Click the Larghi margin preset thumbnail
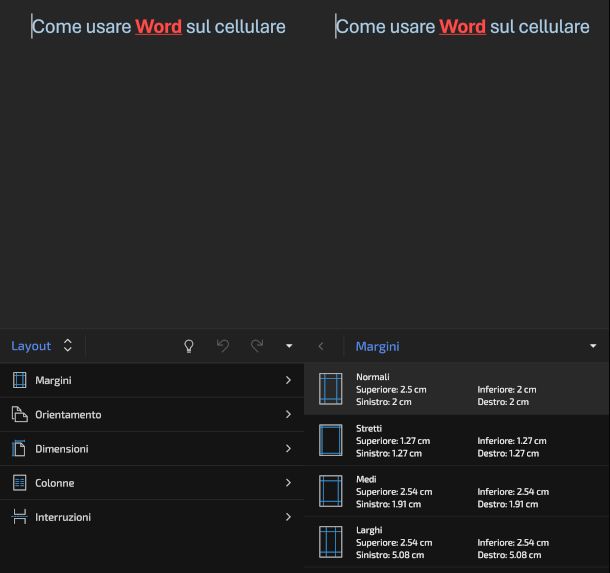610x573 pixels. click(331, 542)
